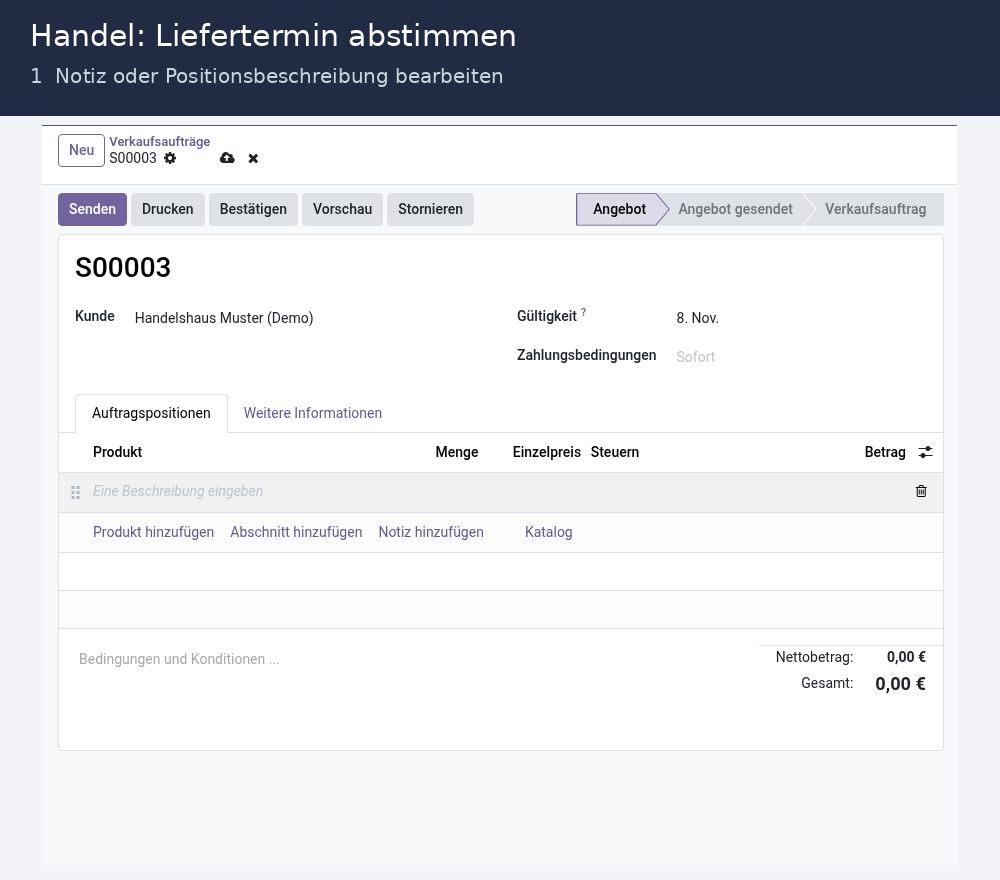1000x880 pixels.
Task: Confirm the quotation with Bestätigen
Action: click(253, 209)
